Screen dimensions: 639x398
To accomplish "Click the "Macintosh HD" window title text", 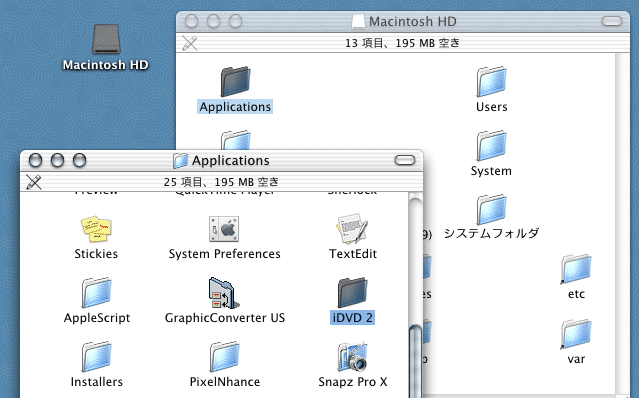I will [412, 21].
